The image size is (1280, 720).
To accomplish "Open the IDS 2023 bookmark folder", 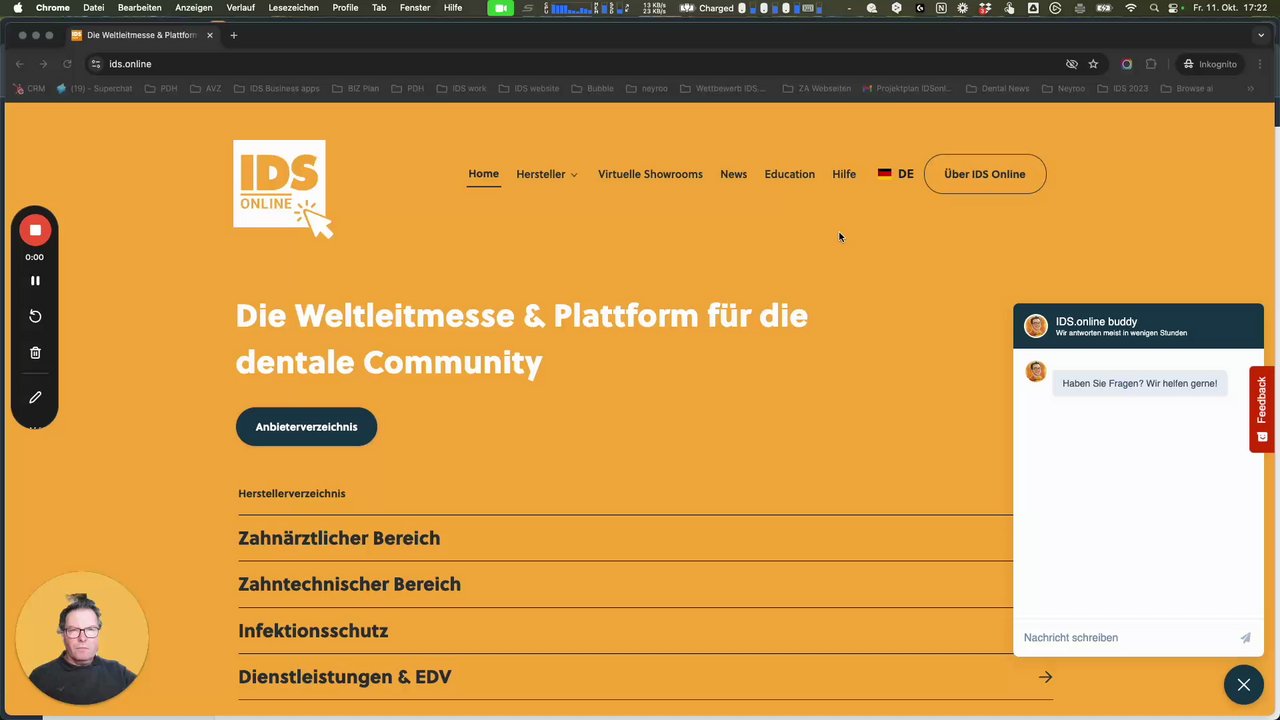I will (x=1123, y=88).
